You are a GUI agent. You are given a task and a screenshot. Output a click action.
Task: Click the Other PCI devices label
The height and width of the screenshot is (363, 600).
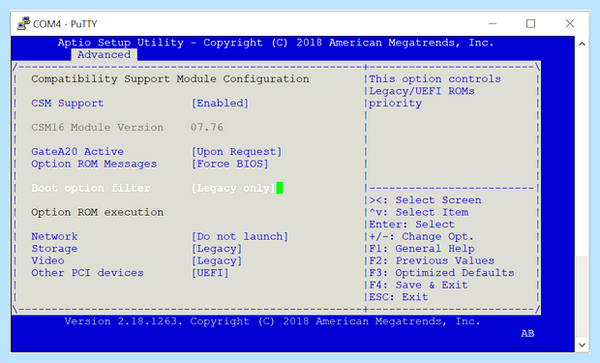87,273
